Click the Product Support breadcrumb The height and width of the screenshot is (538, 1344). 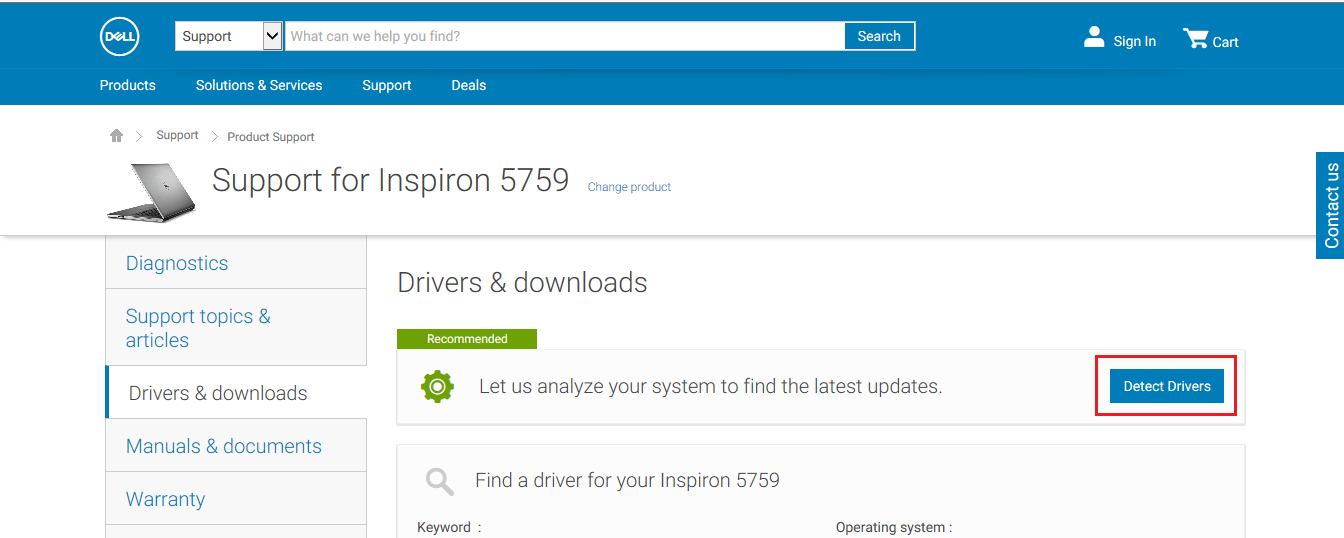(271, 137)
